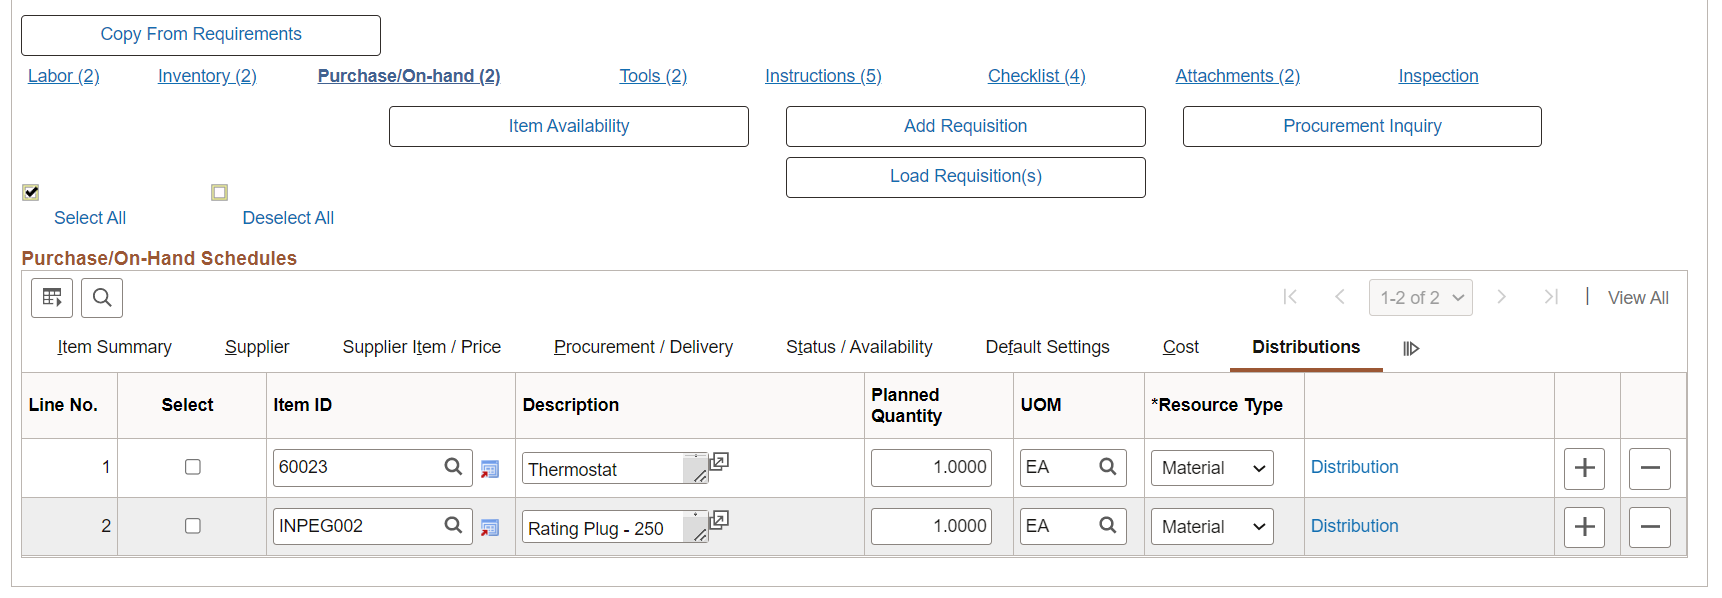Open item details icon next to INPEG002

click(x=490, y=527)
